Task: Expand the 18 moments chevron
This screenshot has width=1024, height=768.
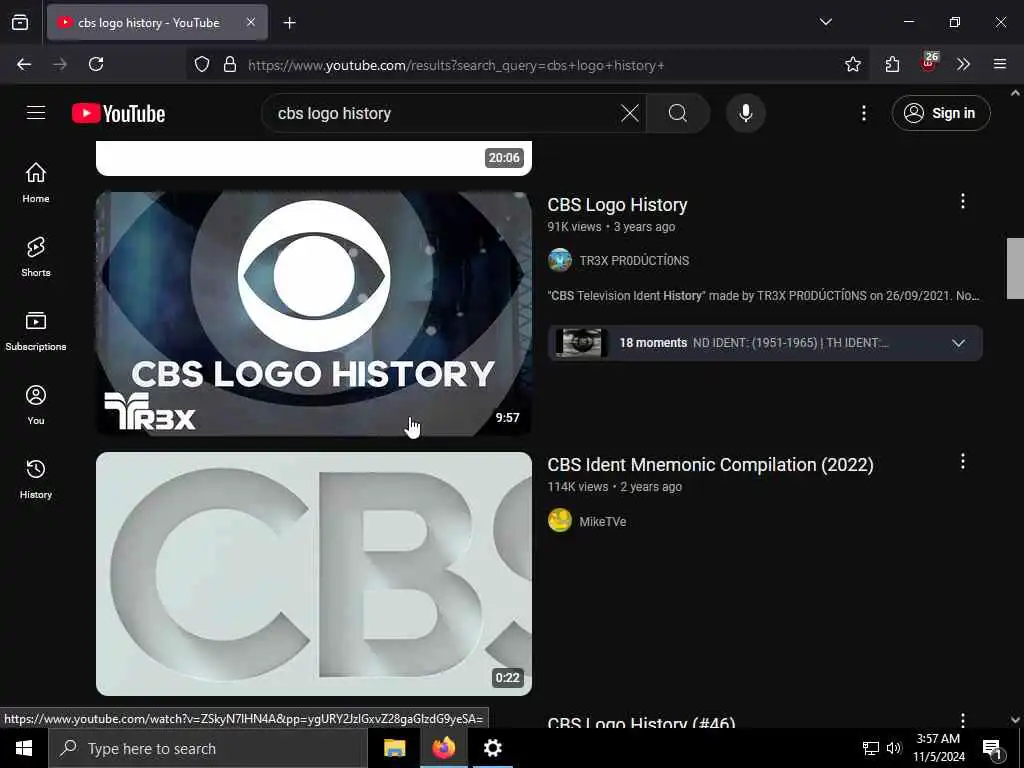Action: coord(958,344)
